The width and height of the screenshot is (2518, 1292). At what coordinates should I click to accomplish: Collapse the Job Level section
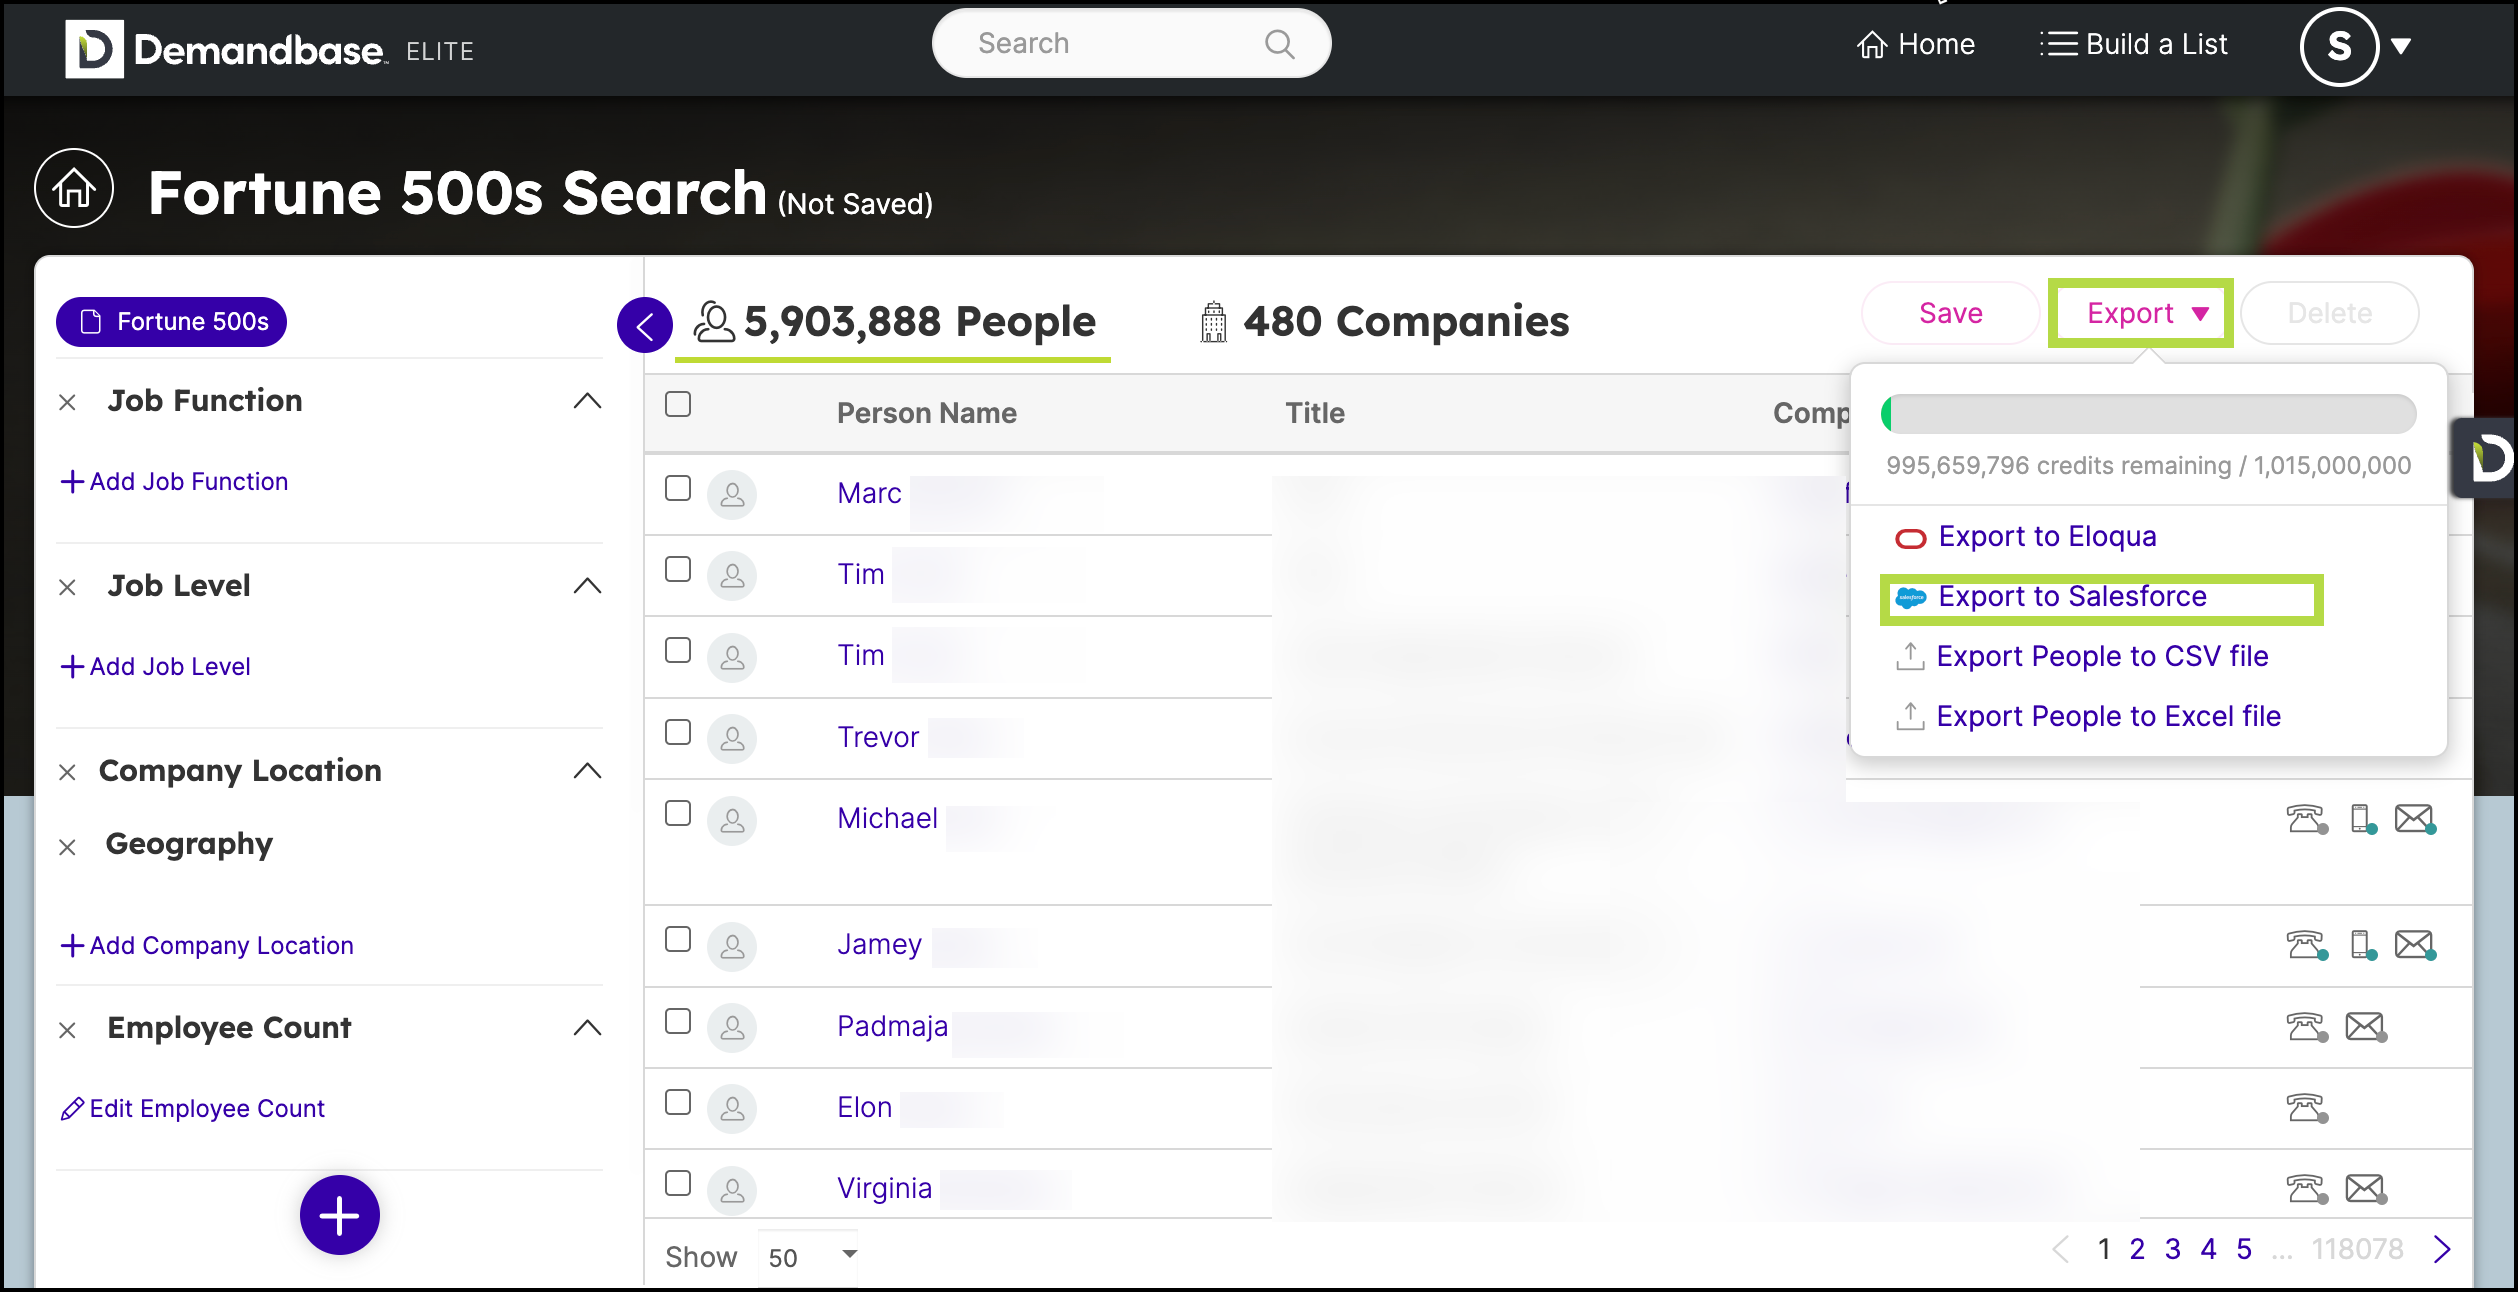588,586
